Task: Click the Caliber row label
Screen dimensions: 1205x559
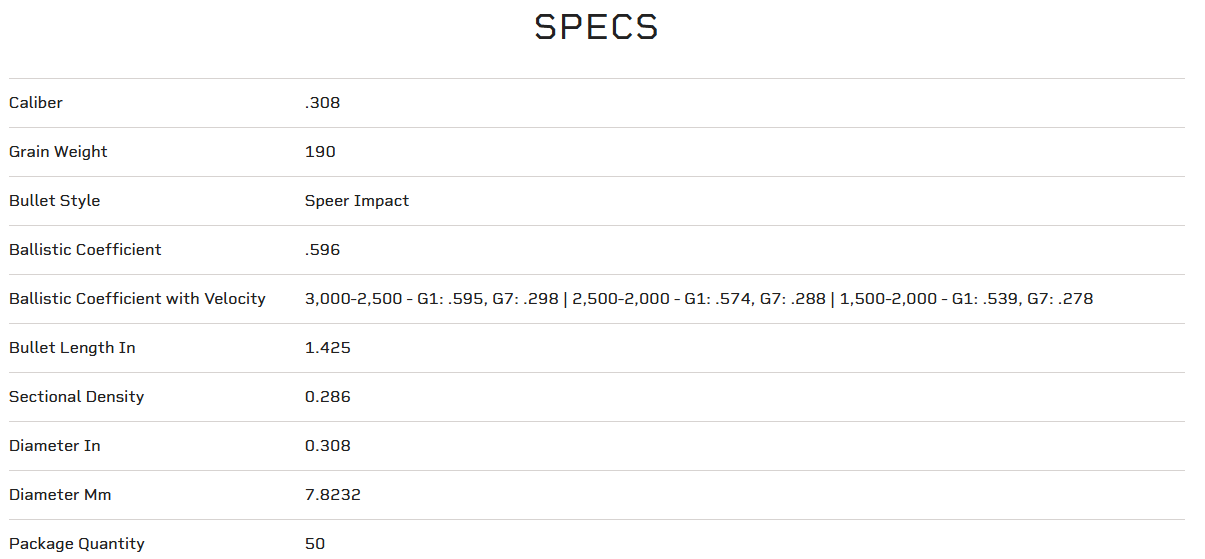Action: click(x=36, y=103)
